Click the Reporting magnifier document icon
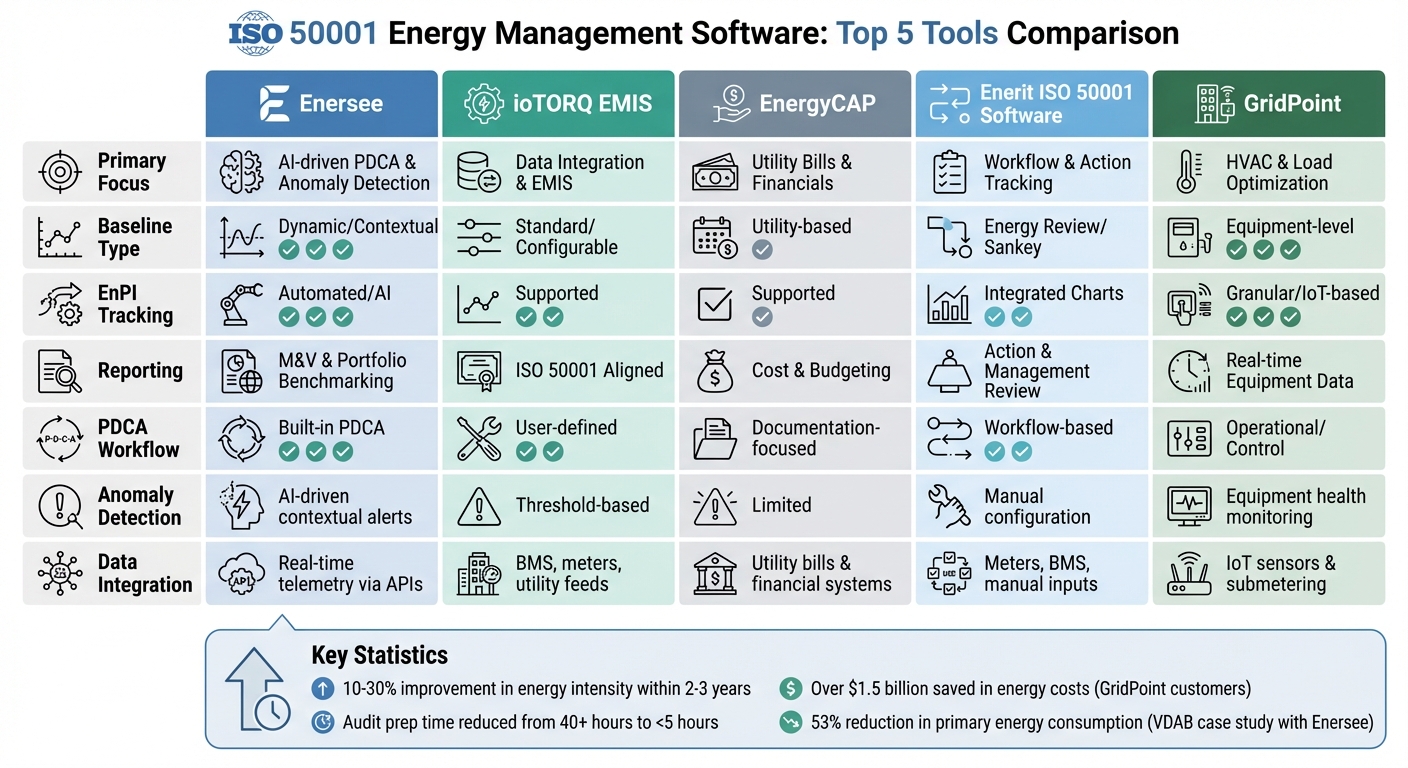Image resolution: width=1408 pixels, height=768 pixels. pos(60,371)
